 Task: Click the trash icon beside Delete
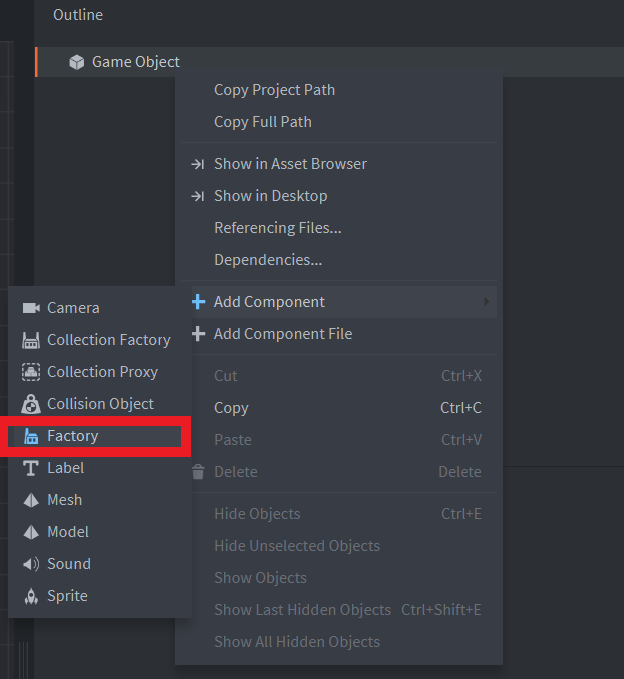(x=198, y=472)
